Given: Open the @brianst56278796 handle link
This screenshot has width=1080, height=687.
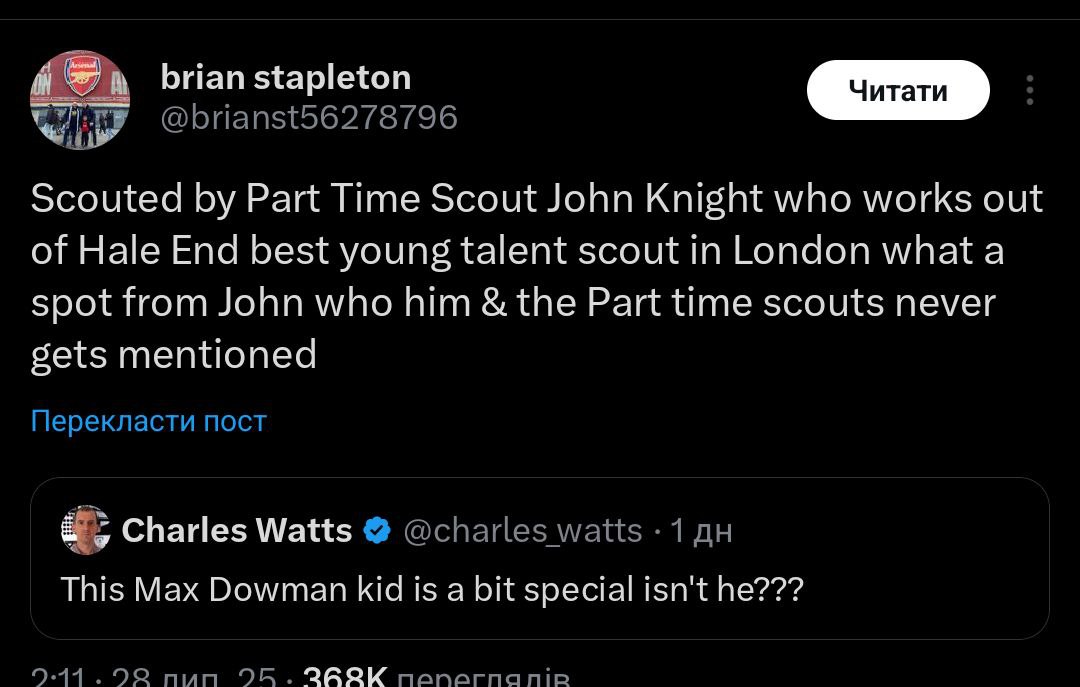Looking at the screenshot, I should click(309, 118).
